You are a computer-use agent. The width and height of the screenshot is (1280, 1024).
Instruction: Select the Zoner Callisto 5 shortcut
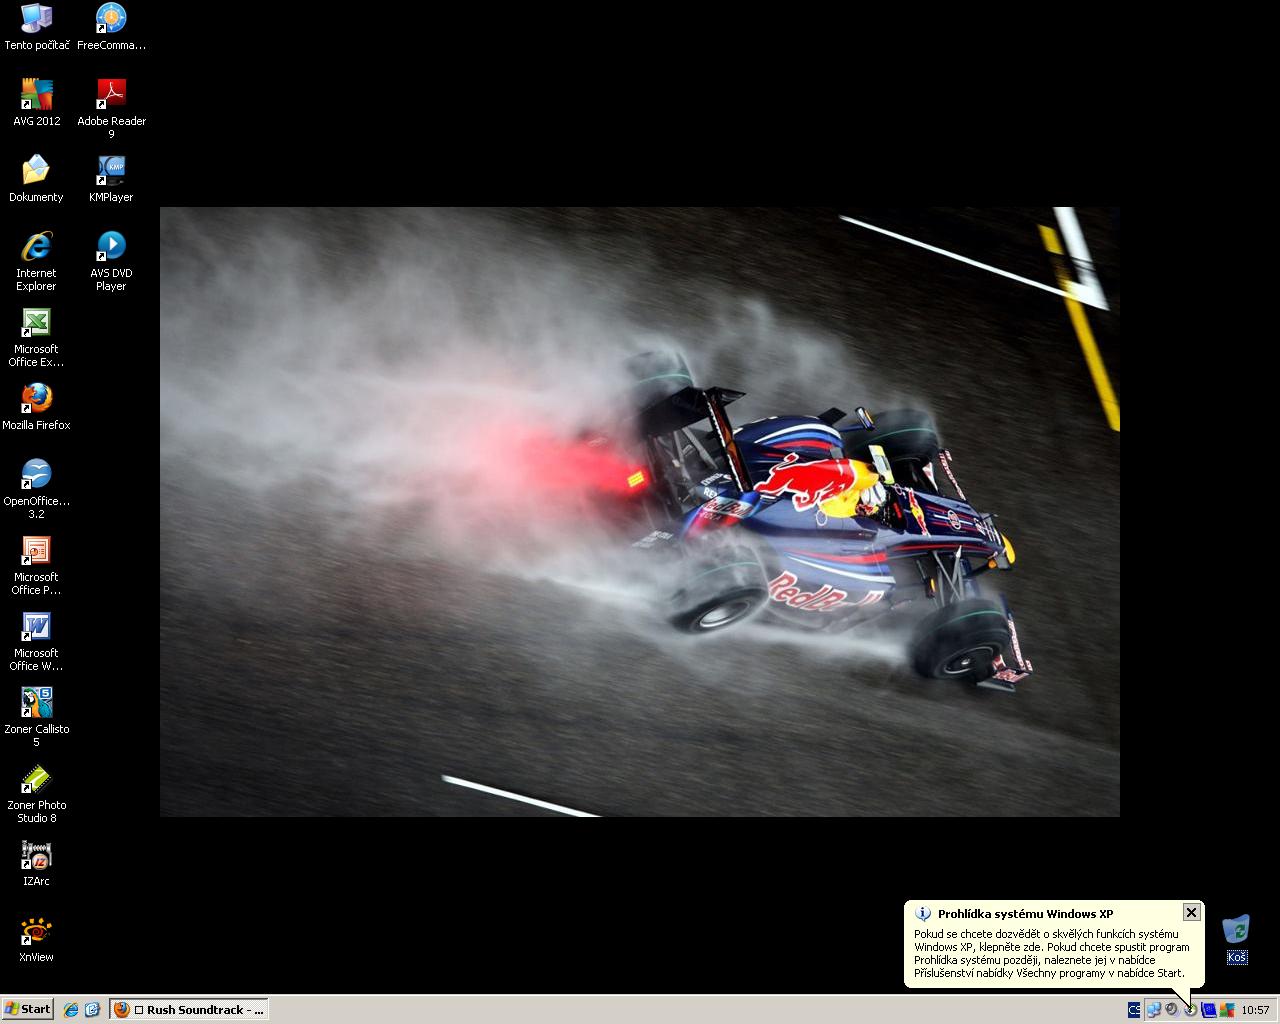point(37,716)
